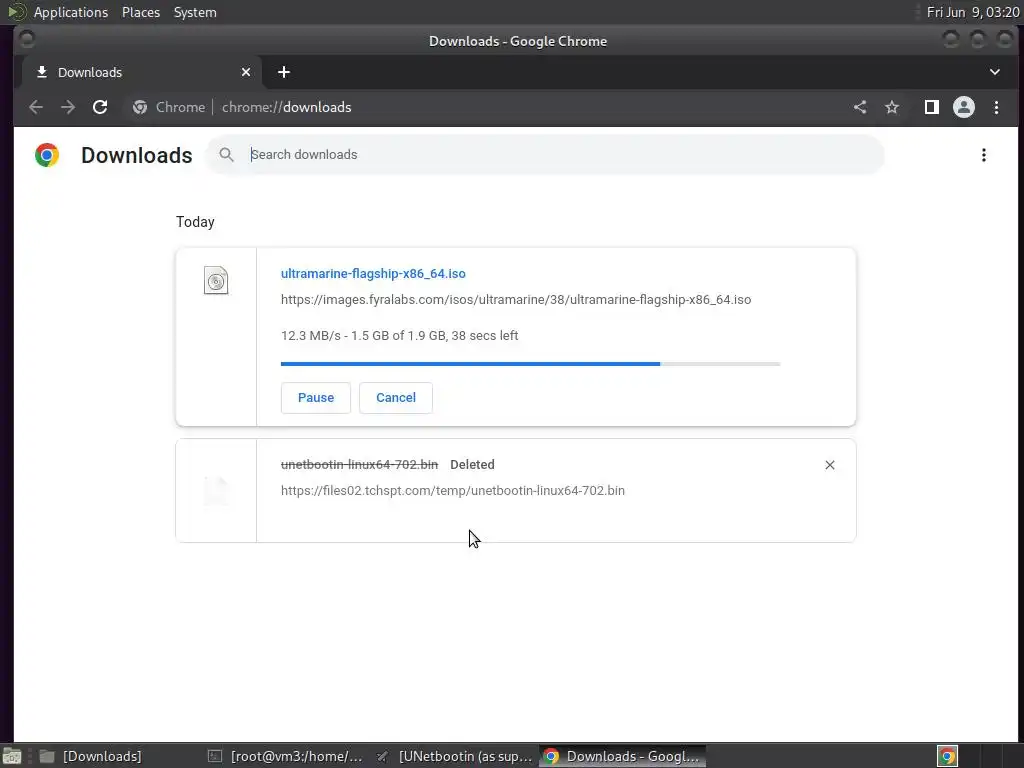Click the download speed status text
This screenshot has width=1024, height=768.
(x=400, y=336)
